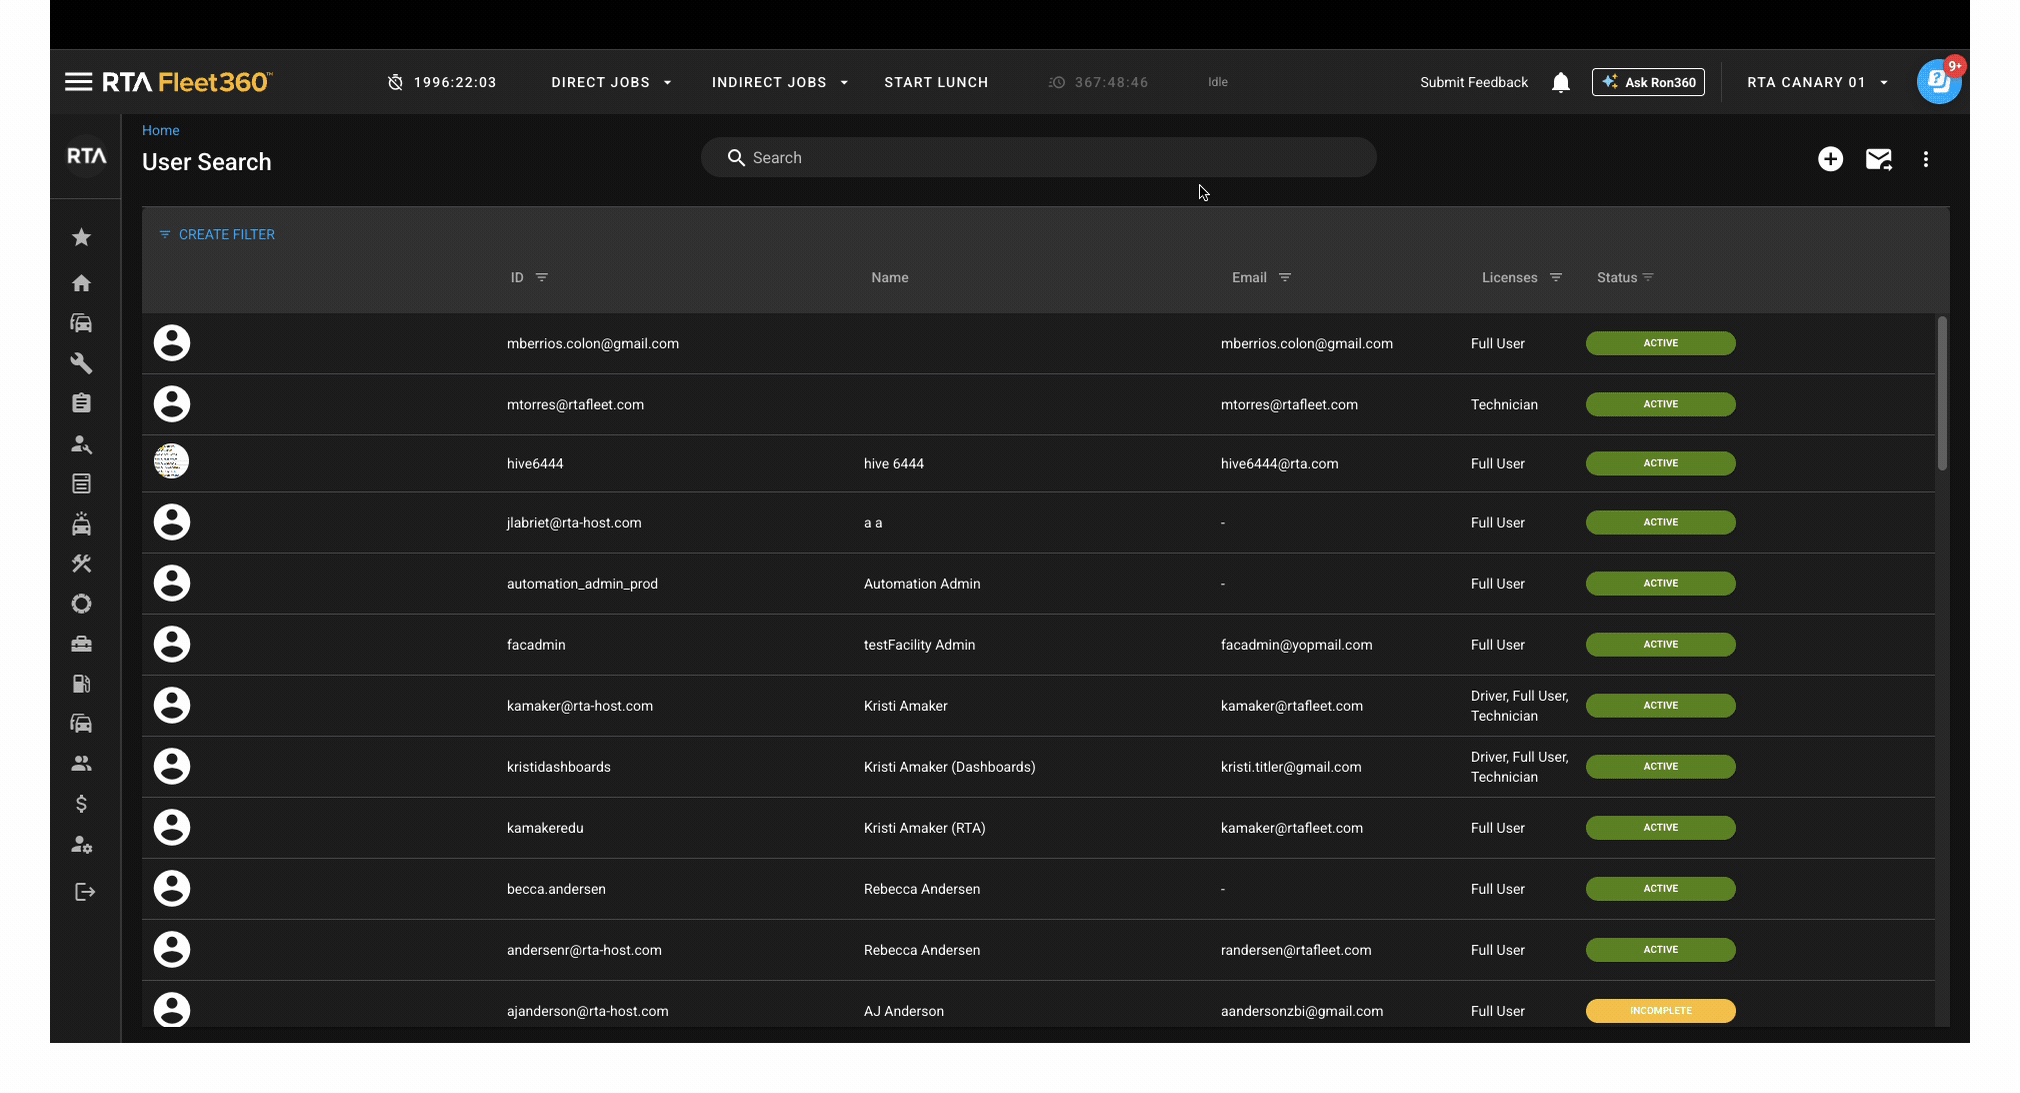
Task: Open the Email column filter
Action: (1285, 277)
